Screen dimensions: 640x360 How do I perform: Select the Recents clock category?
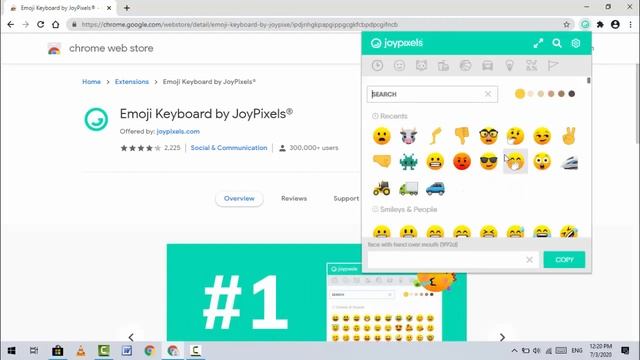377,65
